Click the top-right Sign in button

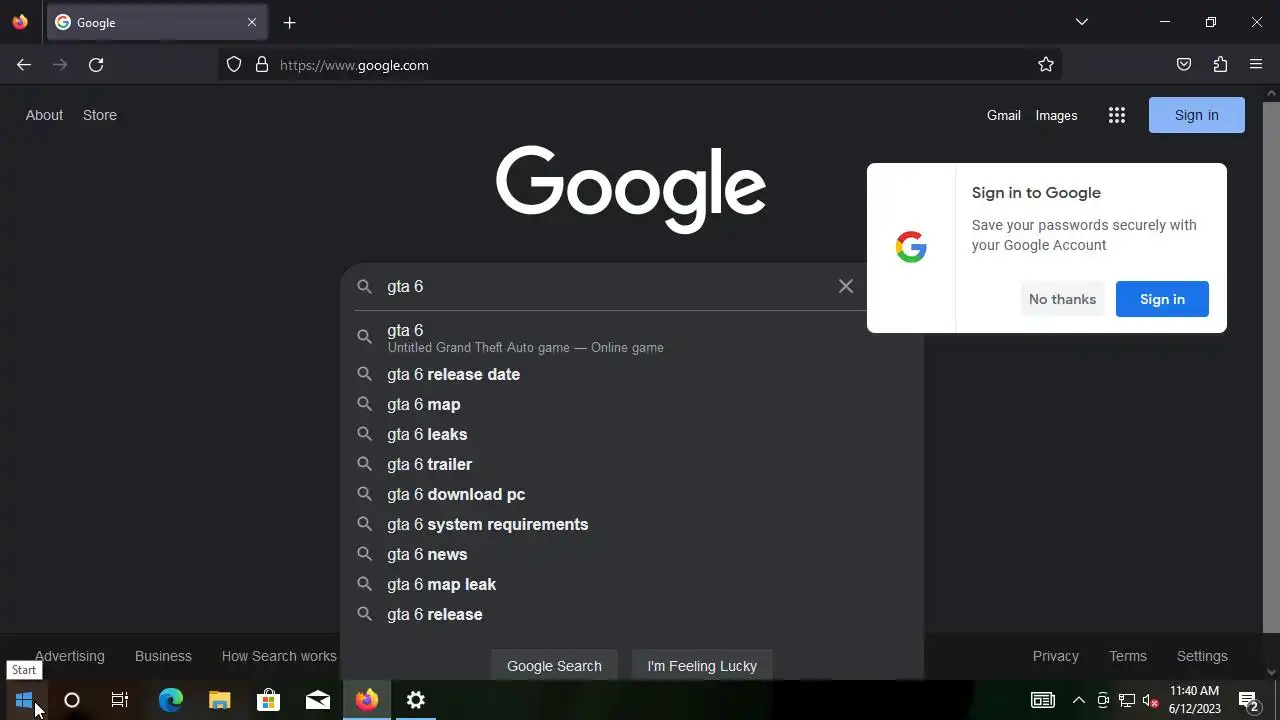coord(1197,115)
